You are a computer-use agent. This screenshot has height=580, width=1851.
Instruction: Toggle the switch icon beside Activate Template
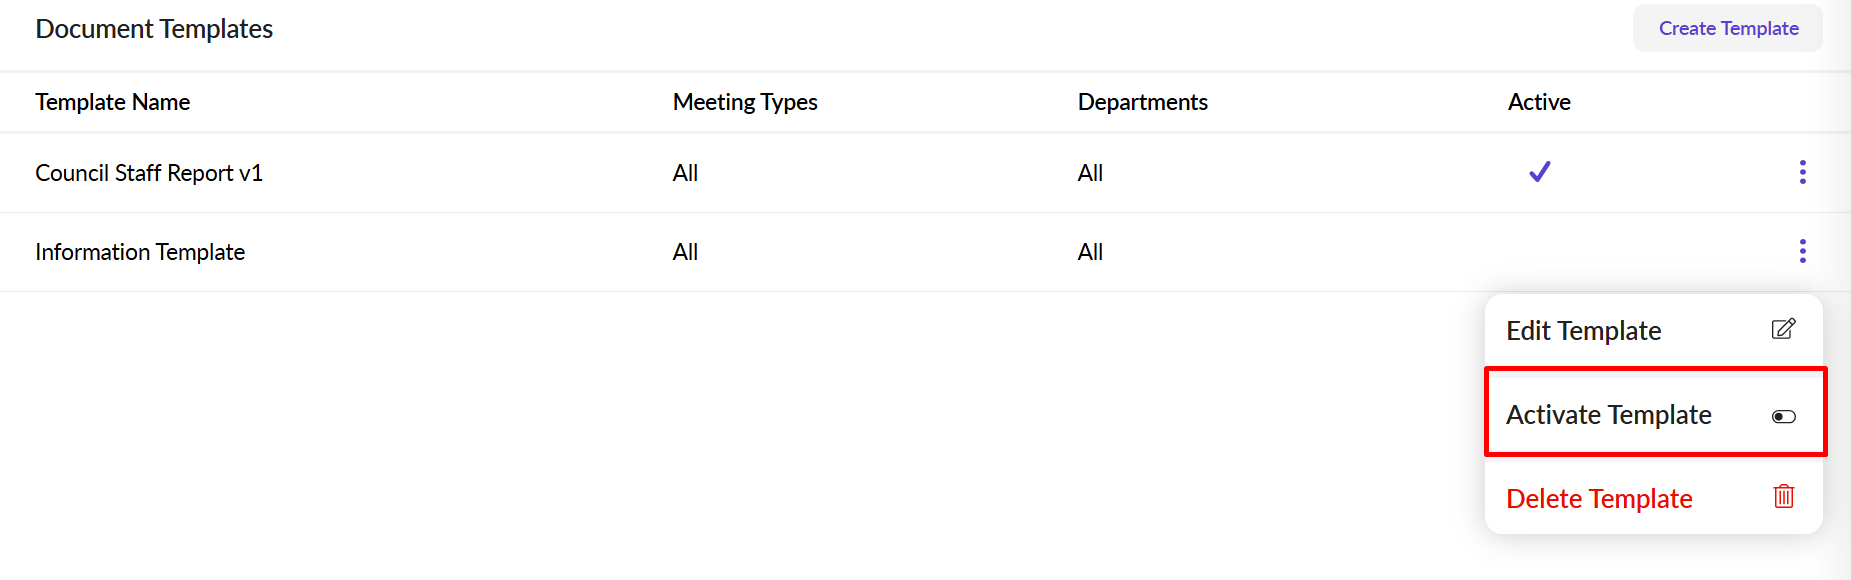[x=1783, y=416]
